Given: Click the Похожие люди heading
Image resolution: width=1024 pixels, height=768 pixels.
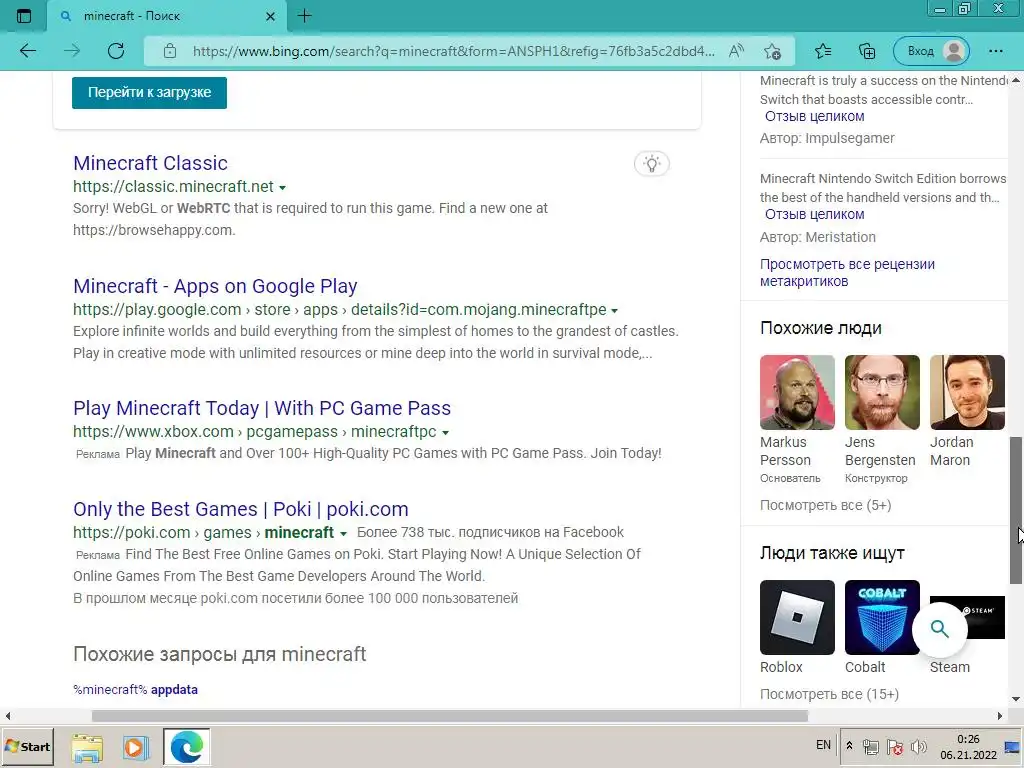Looking at the screenshot, I should (x=820, y=328).
